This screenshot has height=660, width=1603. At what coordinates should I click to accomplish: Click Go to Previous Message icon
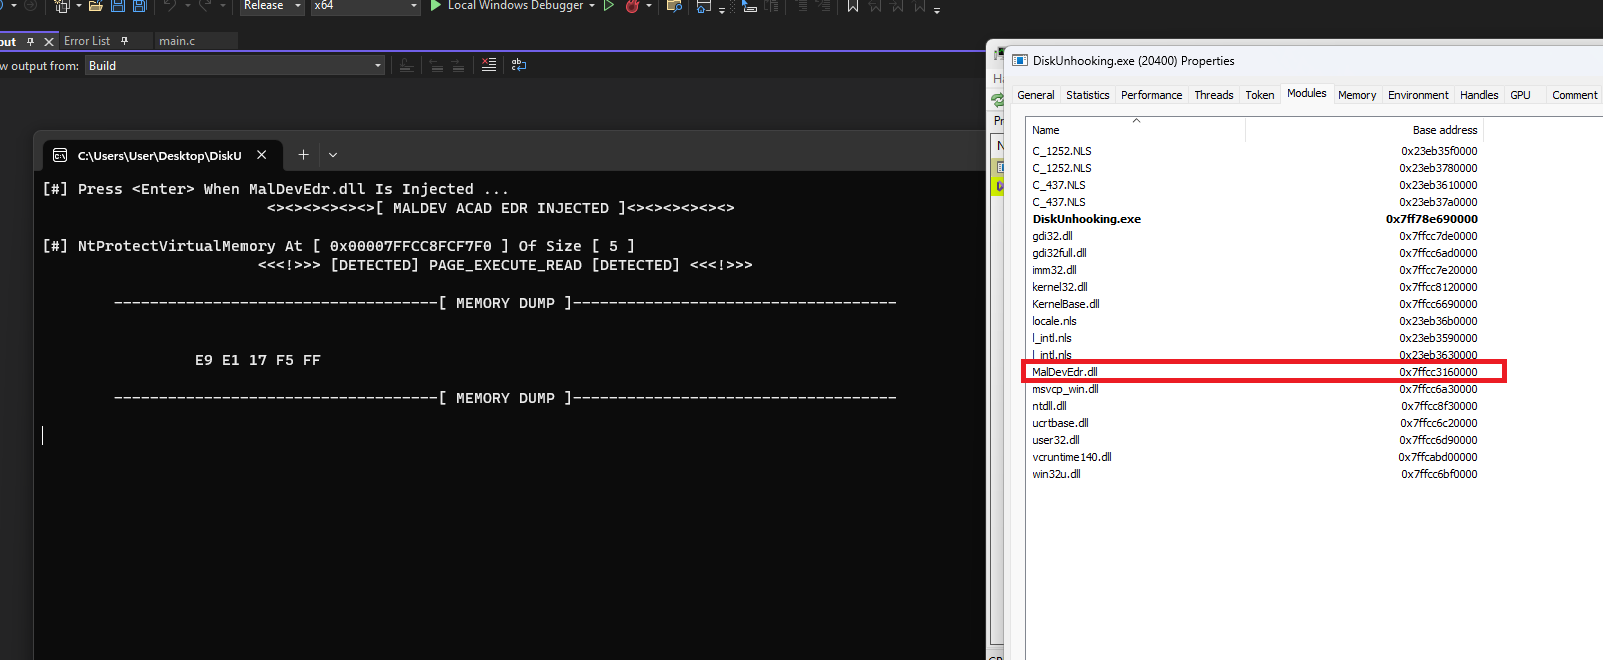pos(436,65)
